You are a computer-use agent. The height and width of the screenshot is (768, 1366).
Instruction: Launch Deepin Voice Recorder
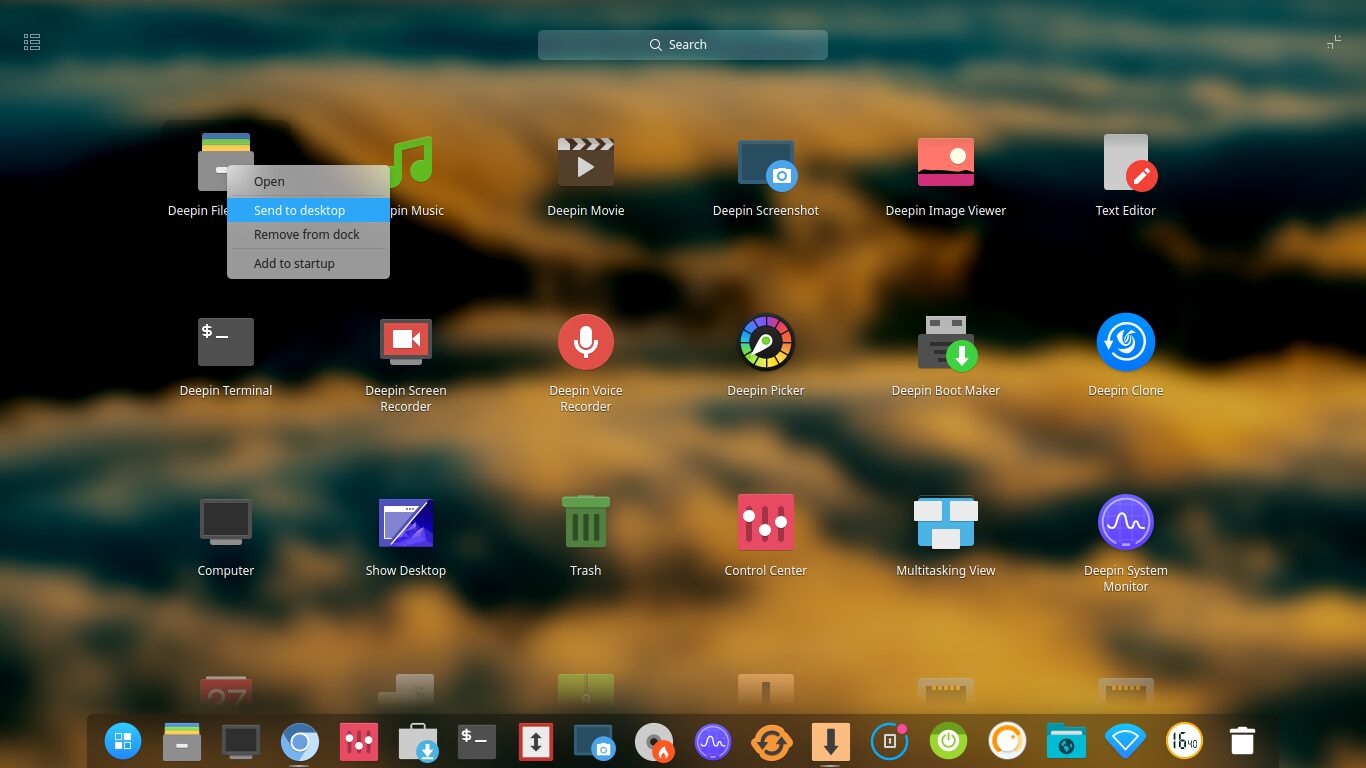click(x=585, y=341)
